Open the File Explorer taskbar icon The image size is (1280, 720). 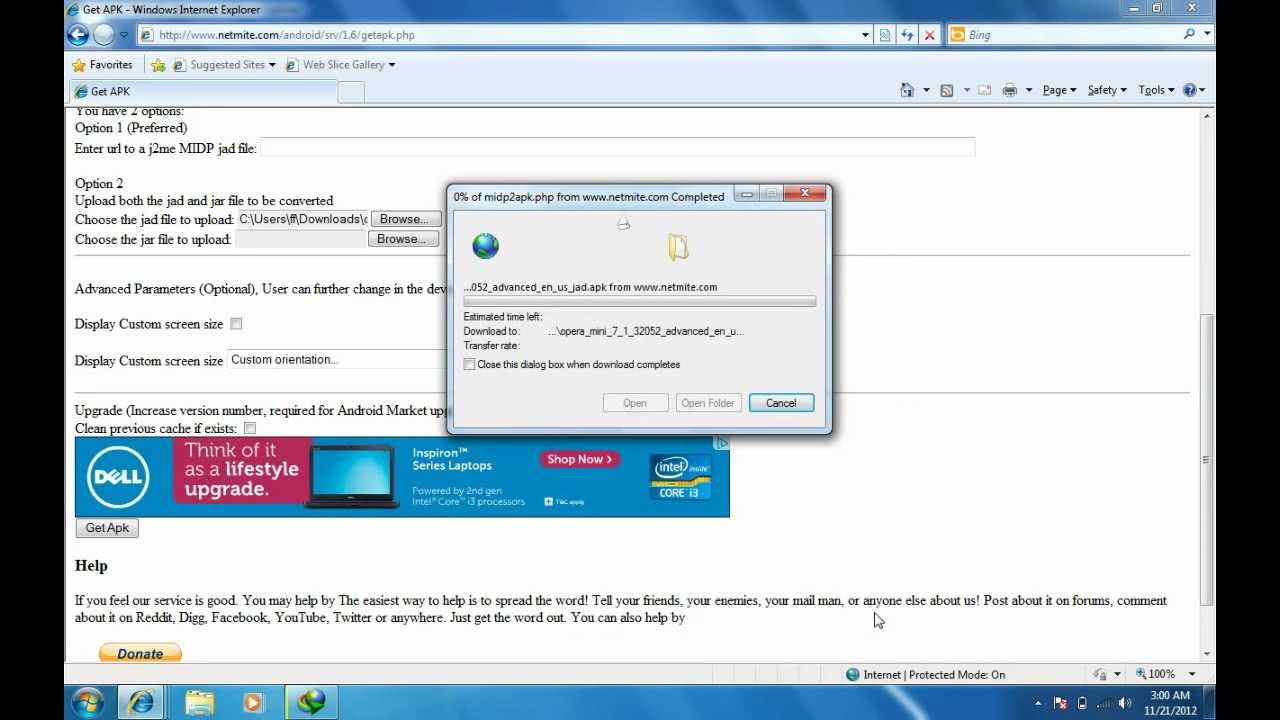pos(199,703)
